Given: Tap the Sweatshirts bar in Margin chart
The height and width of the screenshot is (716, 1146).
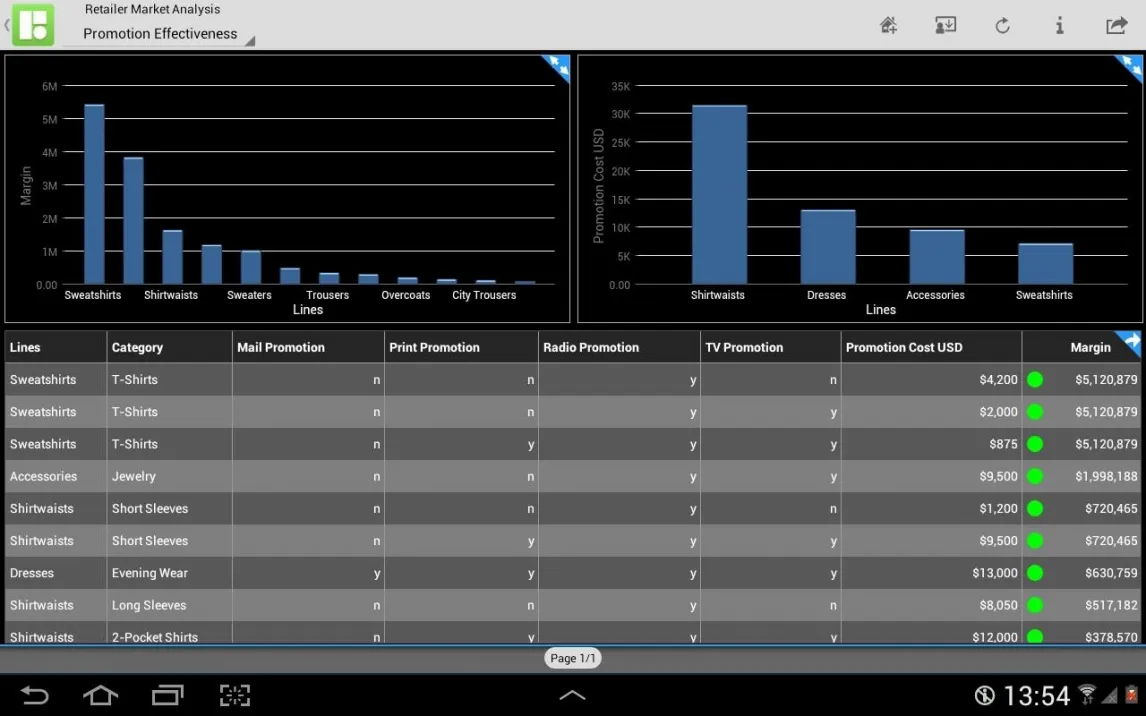Looking at the screenshot, I should [94, 195].
